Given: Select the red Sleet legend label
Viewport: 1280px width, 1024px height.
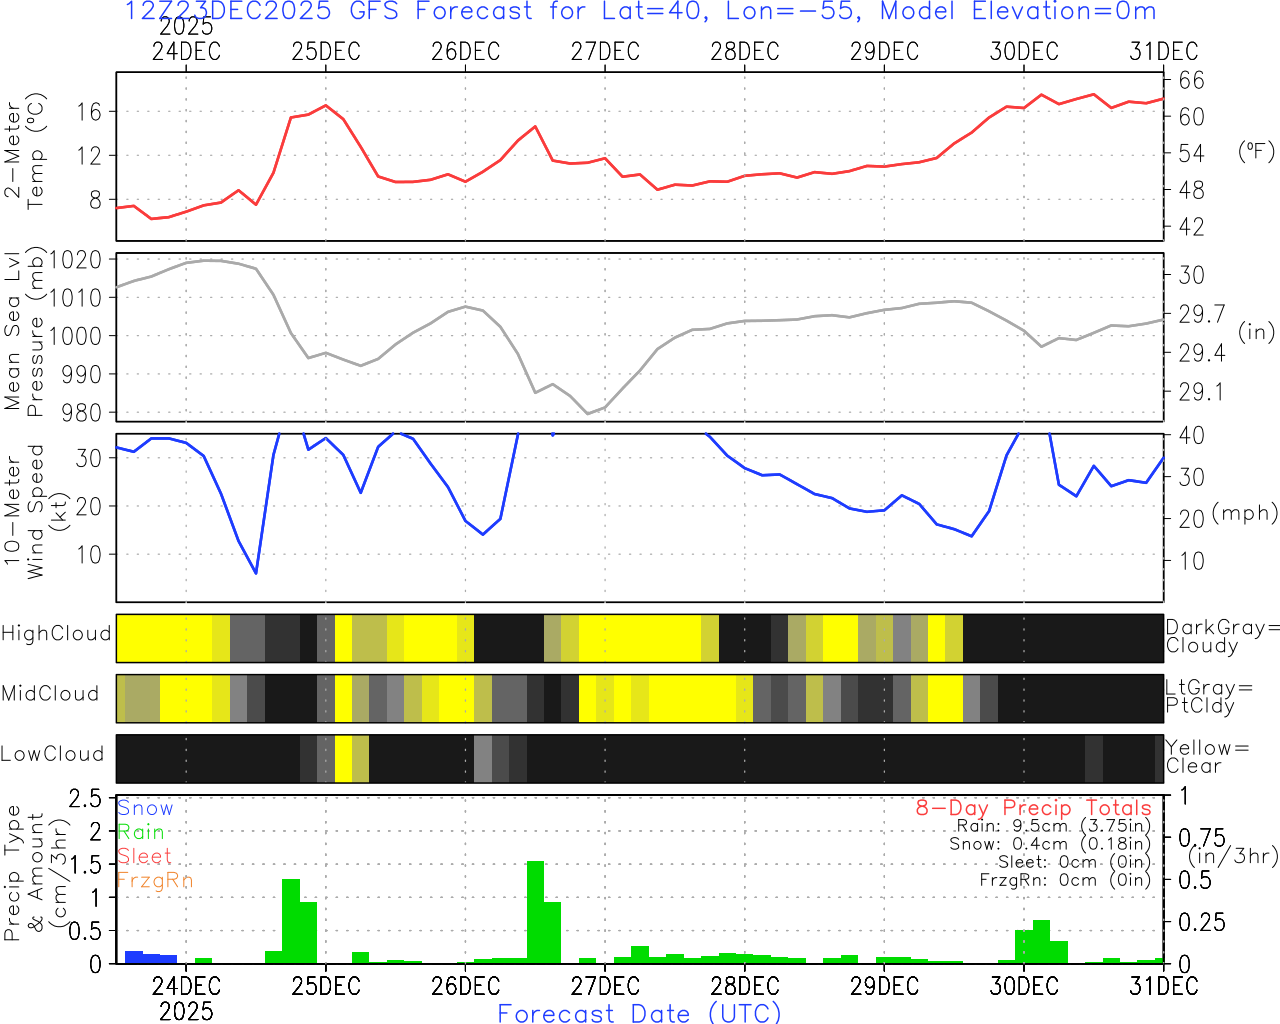Looking at the screenshot, I should point(144,856).
